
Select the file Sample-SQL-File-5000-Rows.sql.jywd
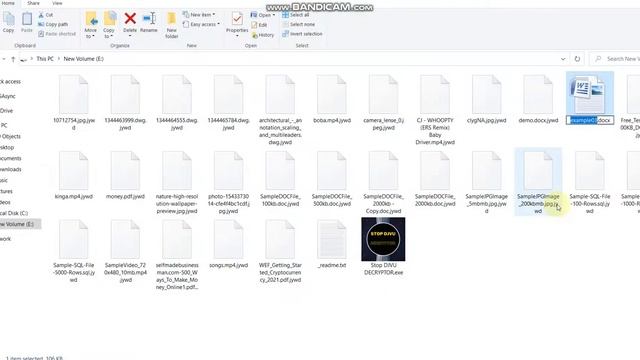coord(74,251)
